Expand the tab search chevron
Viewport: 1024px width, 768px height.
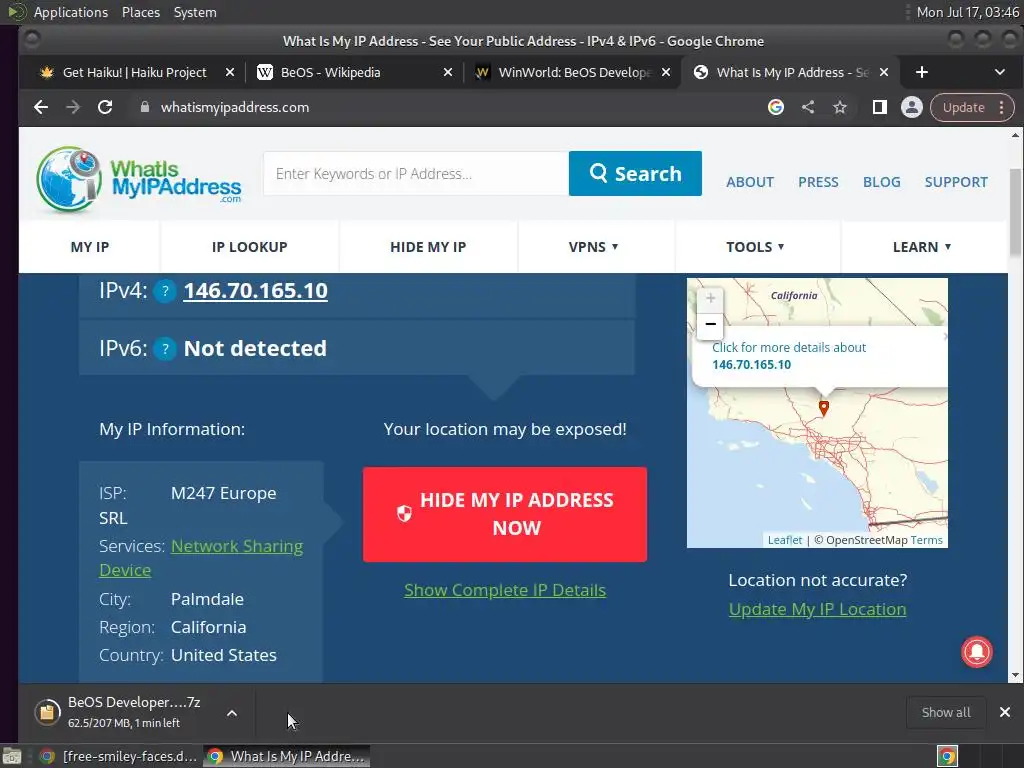coord(1000,72)
